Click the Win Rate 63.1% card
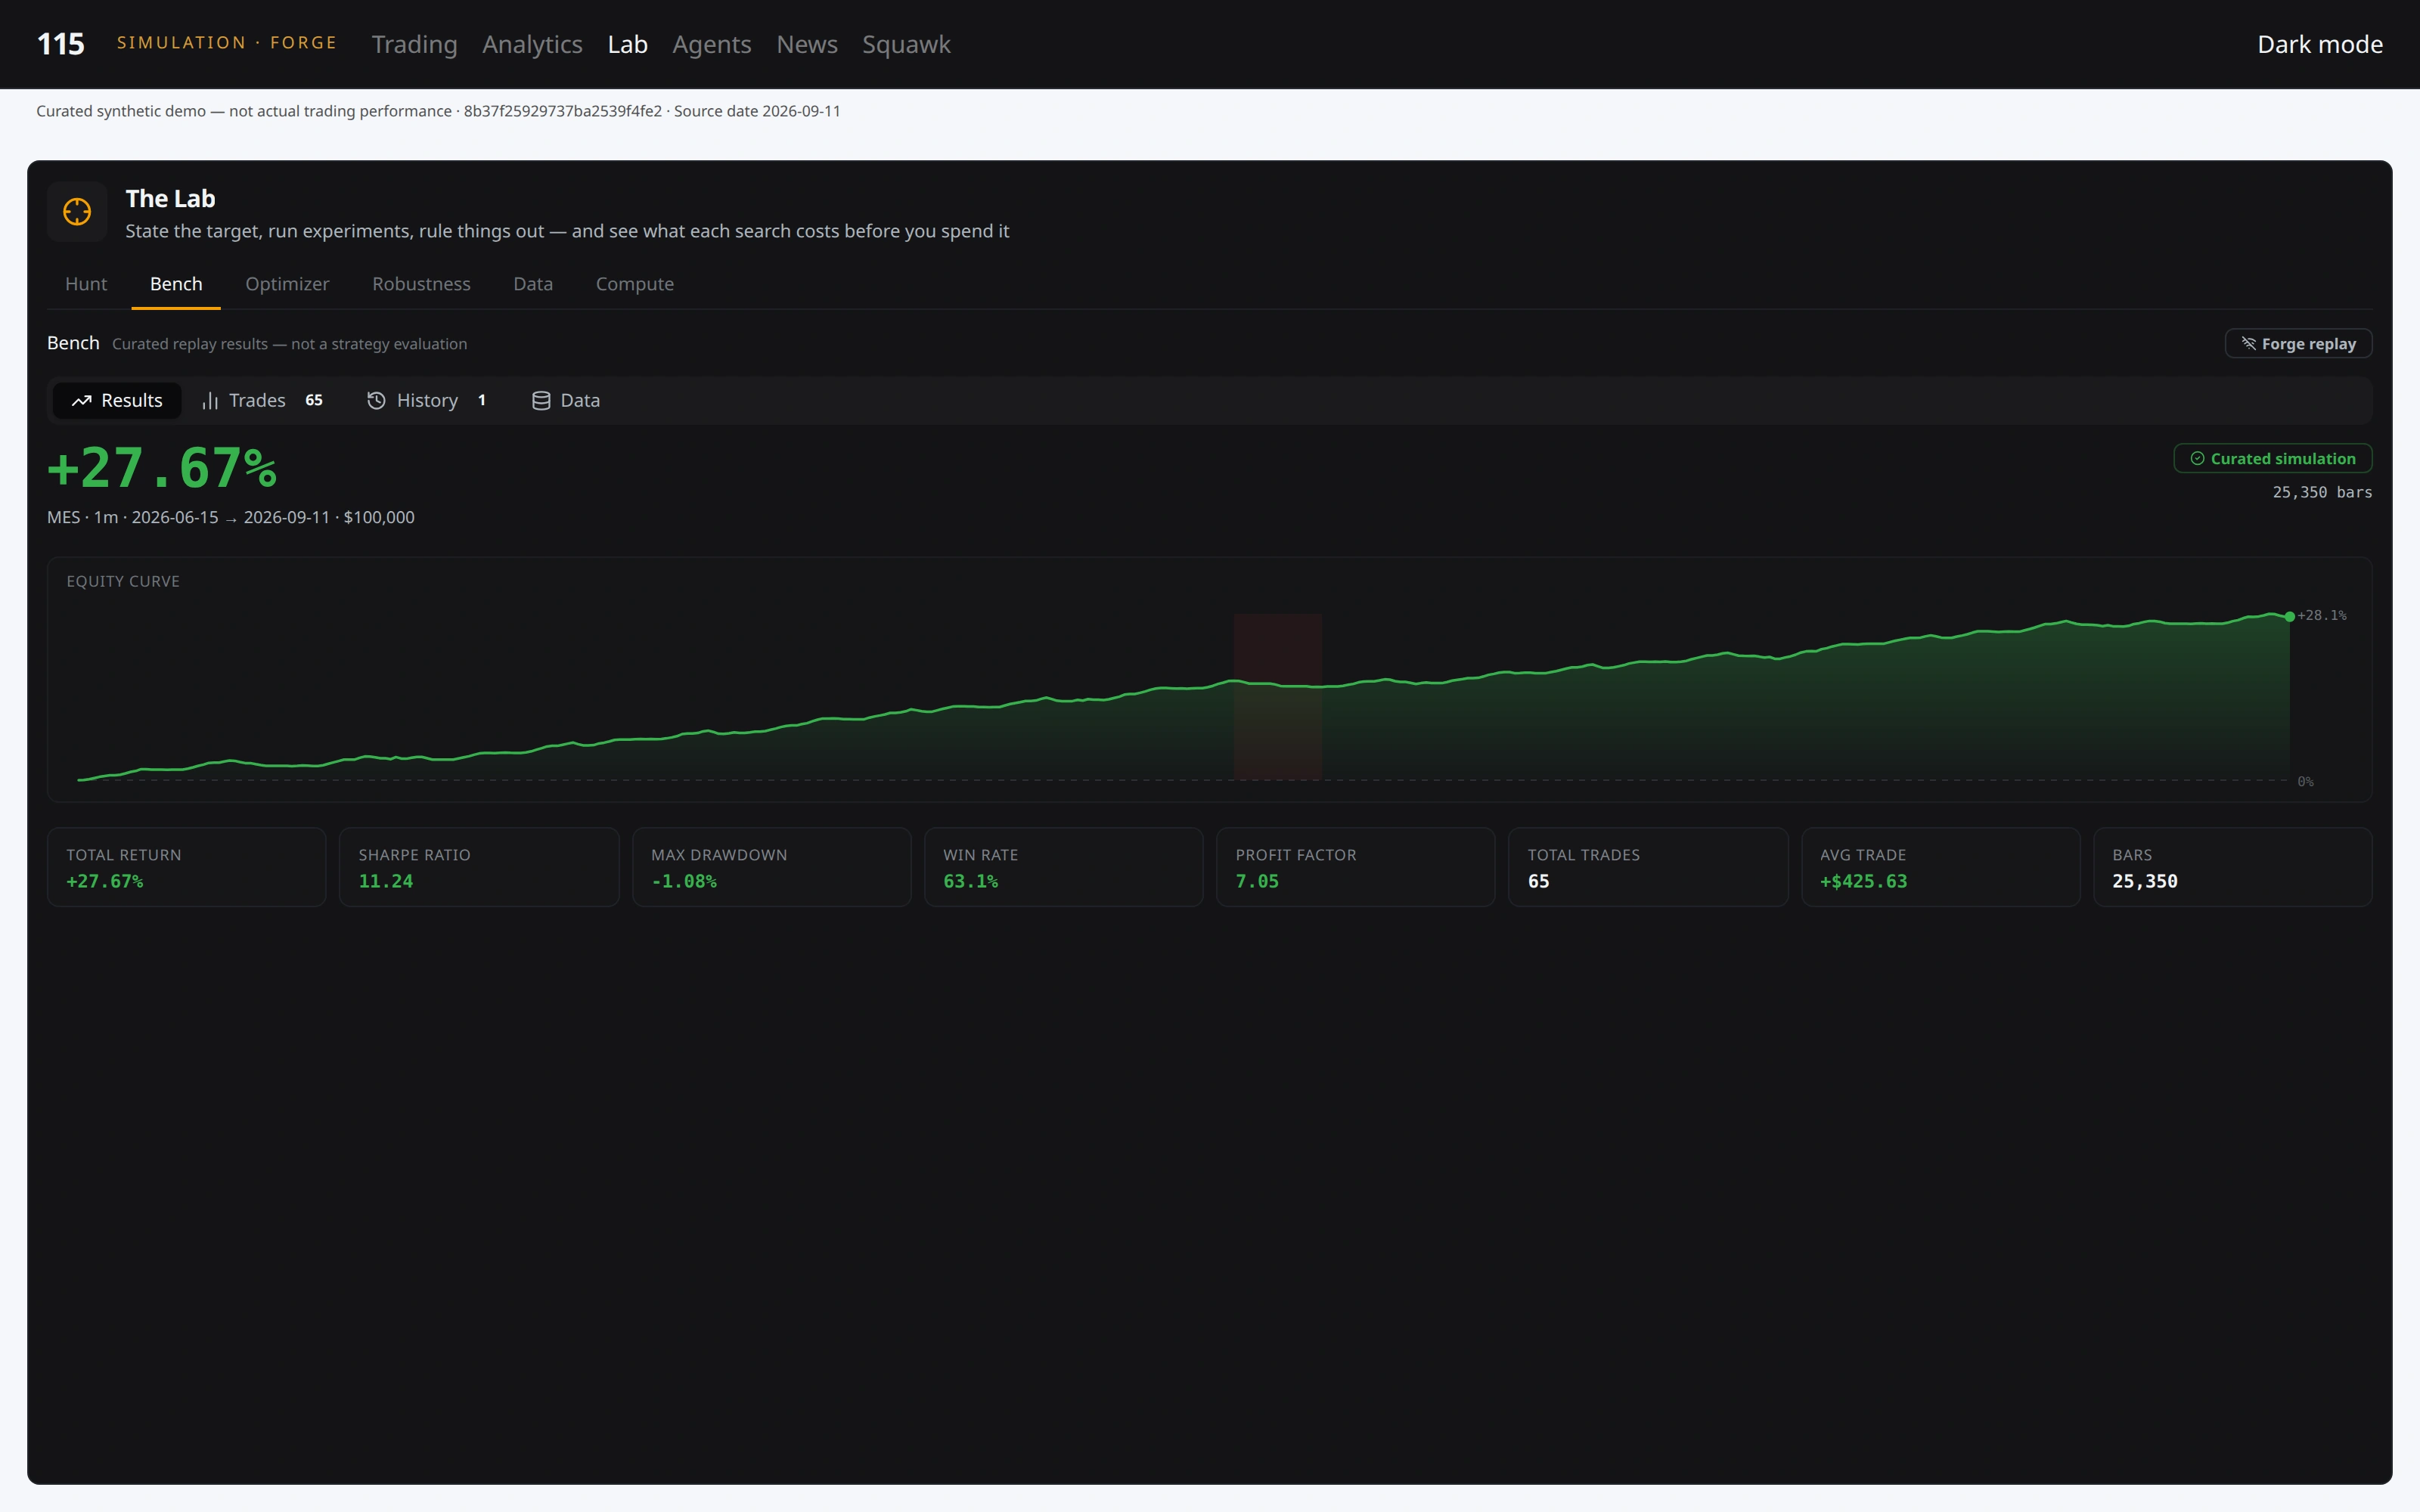 click(1063, 867)
